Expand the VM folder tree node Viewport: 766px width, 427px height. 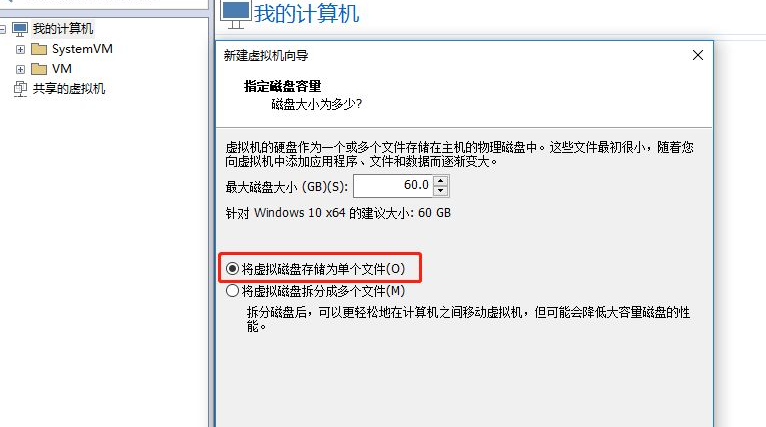point(20,69)
